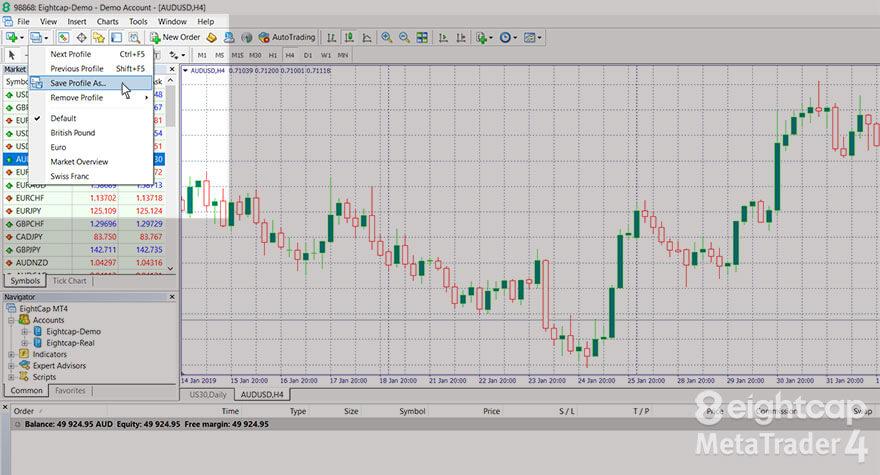Click the signals person icon beside MetaEditor

click(x=229, y=38)
